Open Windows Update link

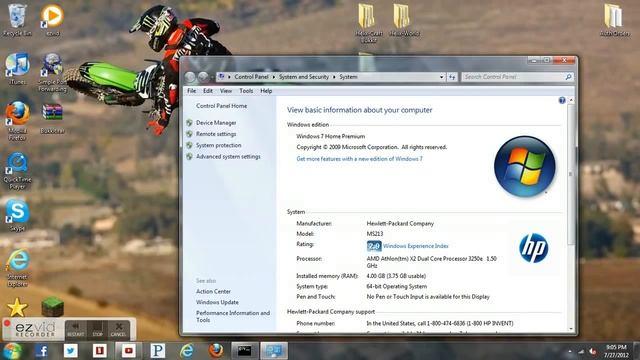tap(217, 302)
